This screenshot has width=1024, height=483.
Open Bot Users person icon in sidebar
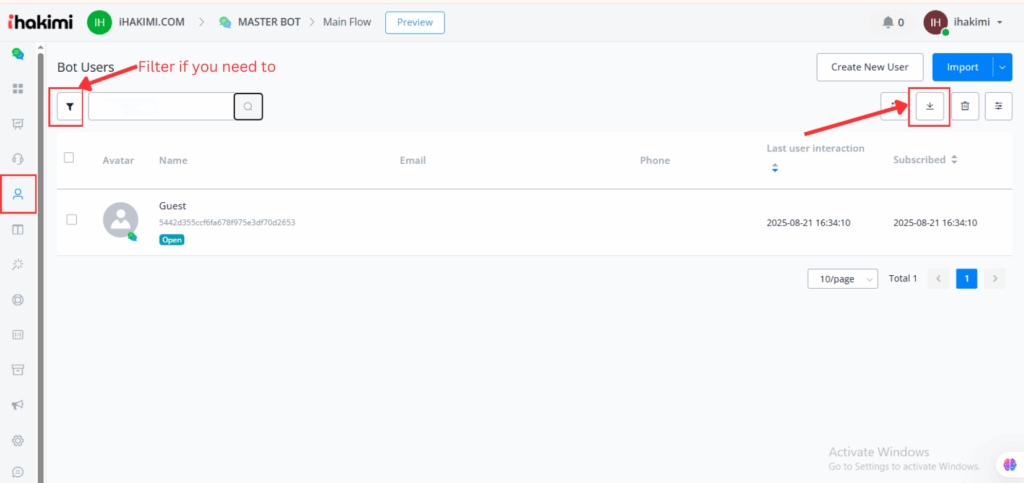coord(18,194)
